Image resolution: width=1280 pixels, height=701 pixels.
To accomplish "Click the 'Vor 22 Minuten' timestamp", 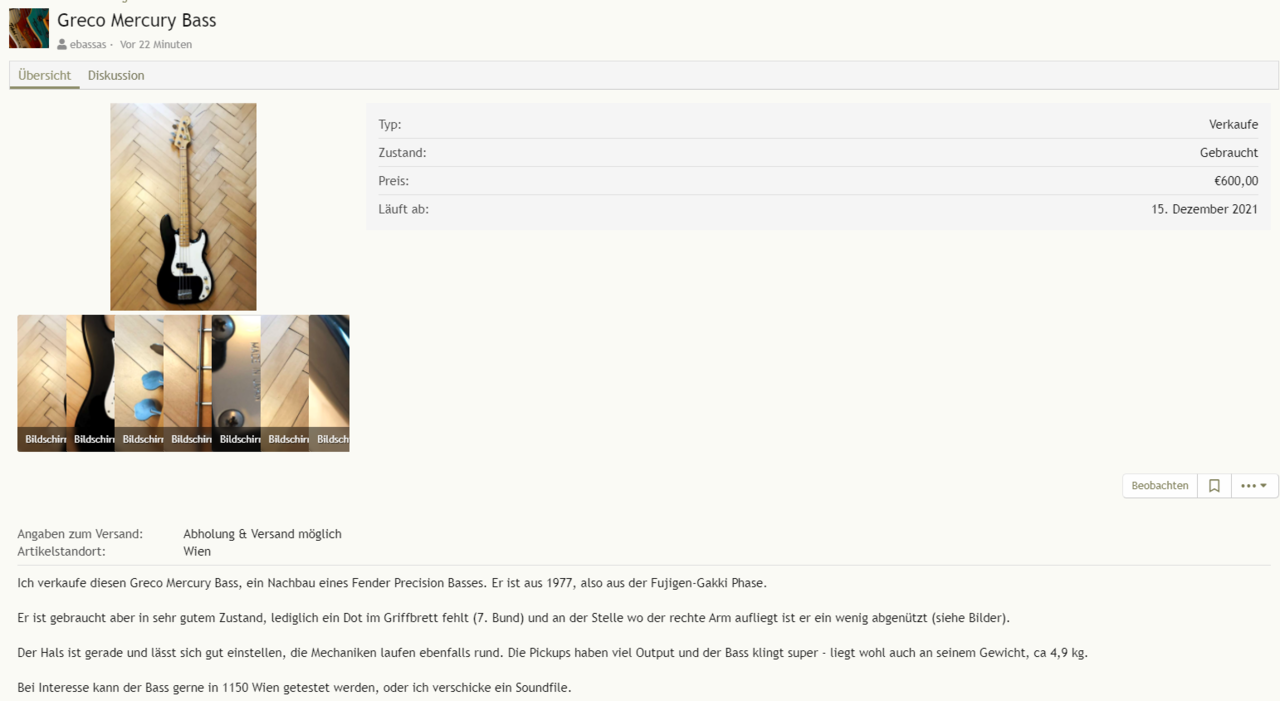I will [156, 45].
